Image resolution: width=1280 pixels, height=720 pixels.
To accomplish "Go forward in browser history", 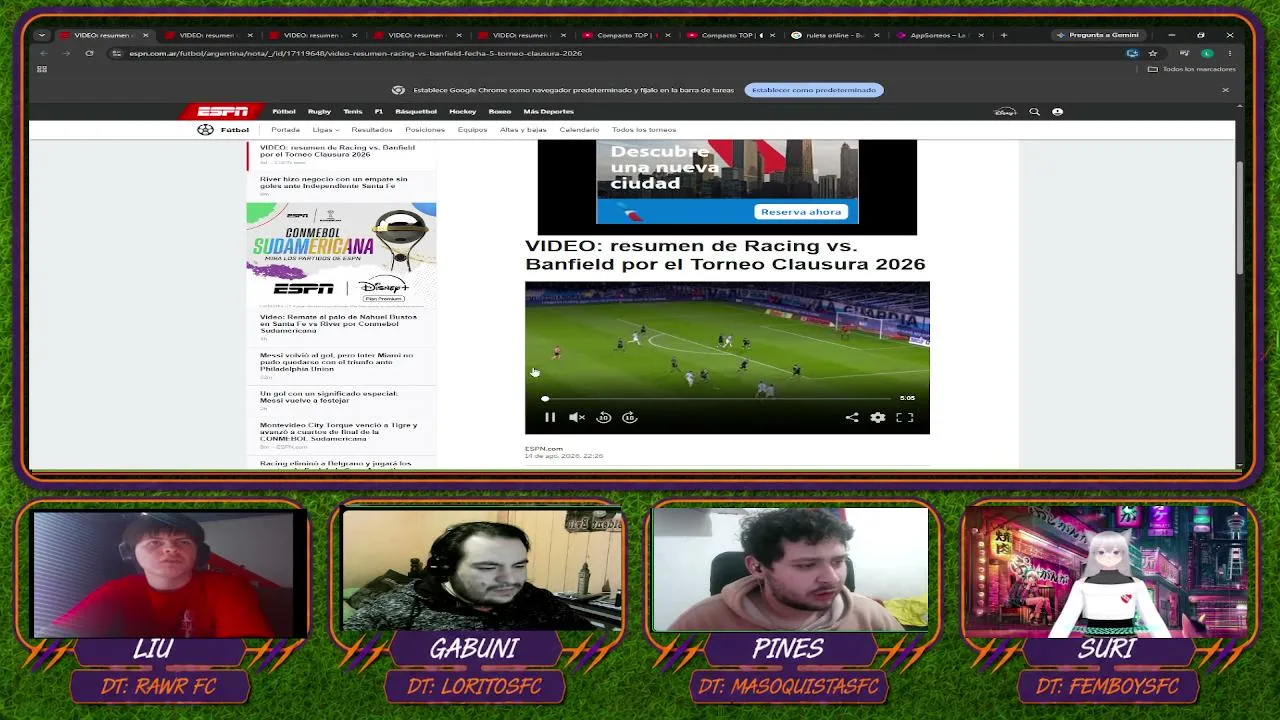I will [66, 53].
